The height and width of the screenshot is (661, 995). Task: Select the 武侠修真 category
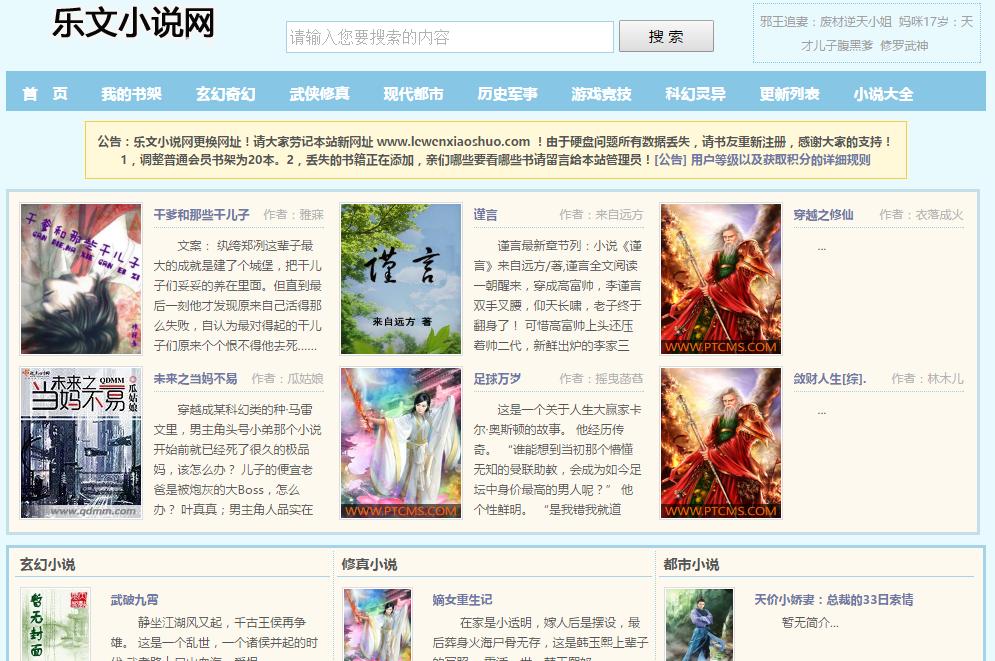319,93
